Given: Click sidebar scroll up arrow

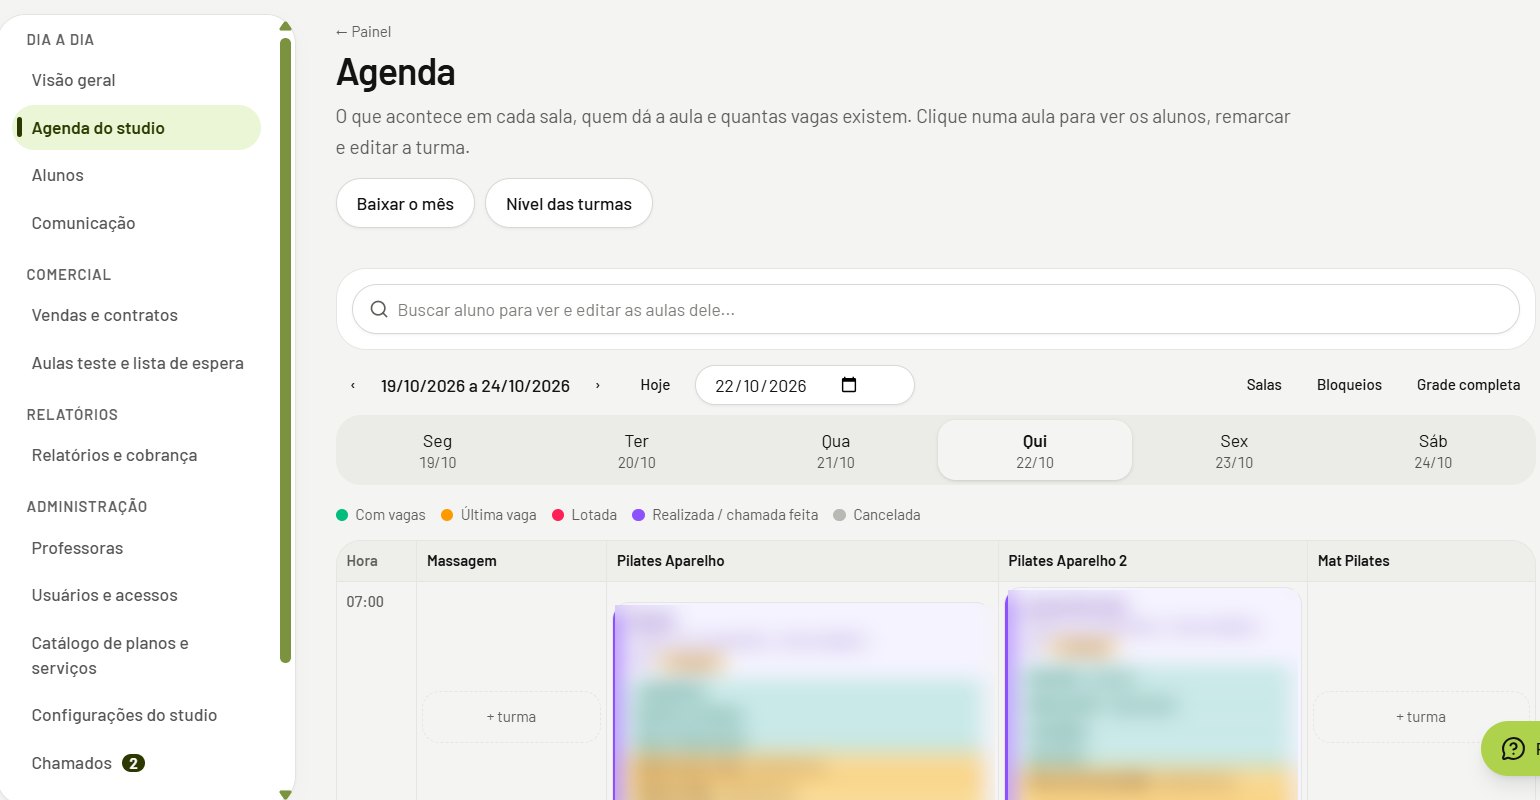Looking at the screenshot, I should point(285,26).
